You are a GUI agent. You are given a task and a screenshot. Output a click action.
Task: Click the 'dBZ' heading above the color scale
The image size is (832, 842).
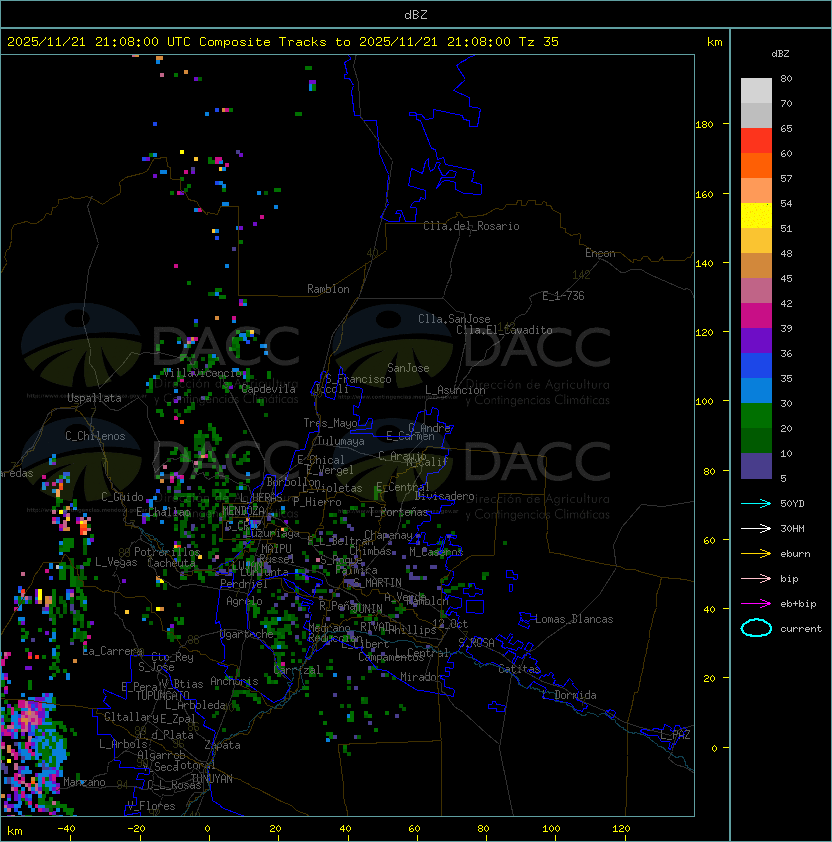780,54
